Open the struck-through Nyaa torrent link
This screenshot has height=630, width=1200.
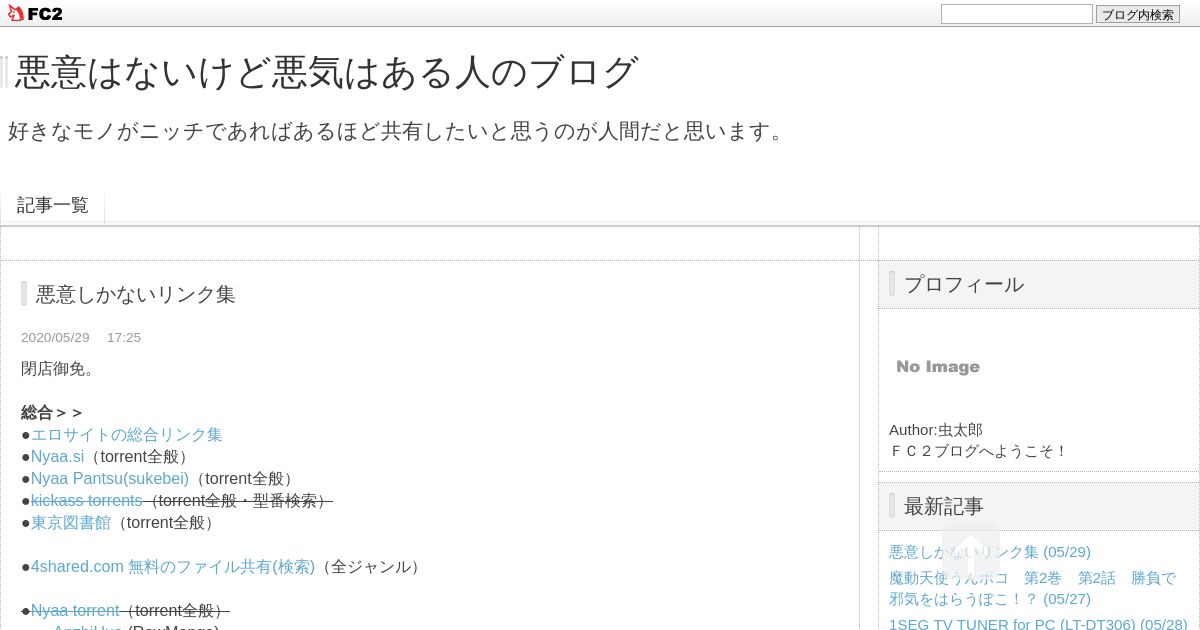click(75, 611)
